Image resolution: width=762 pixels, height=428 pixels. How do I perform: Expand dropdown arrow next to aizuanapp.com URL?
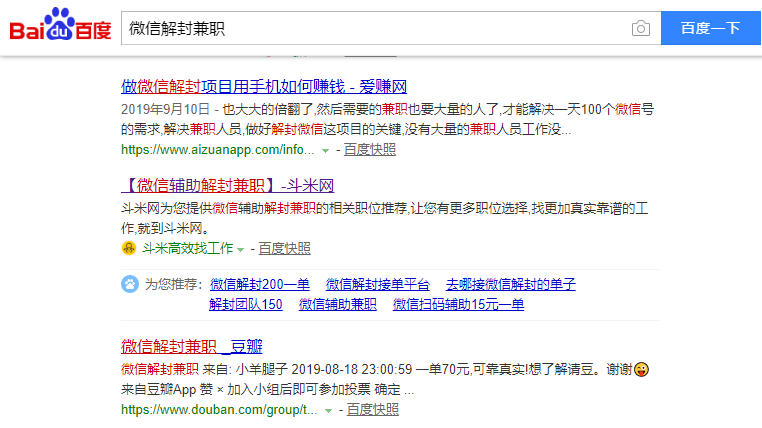[x=326, y=151]
